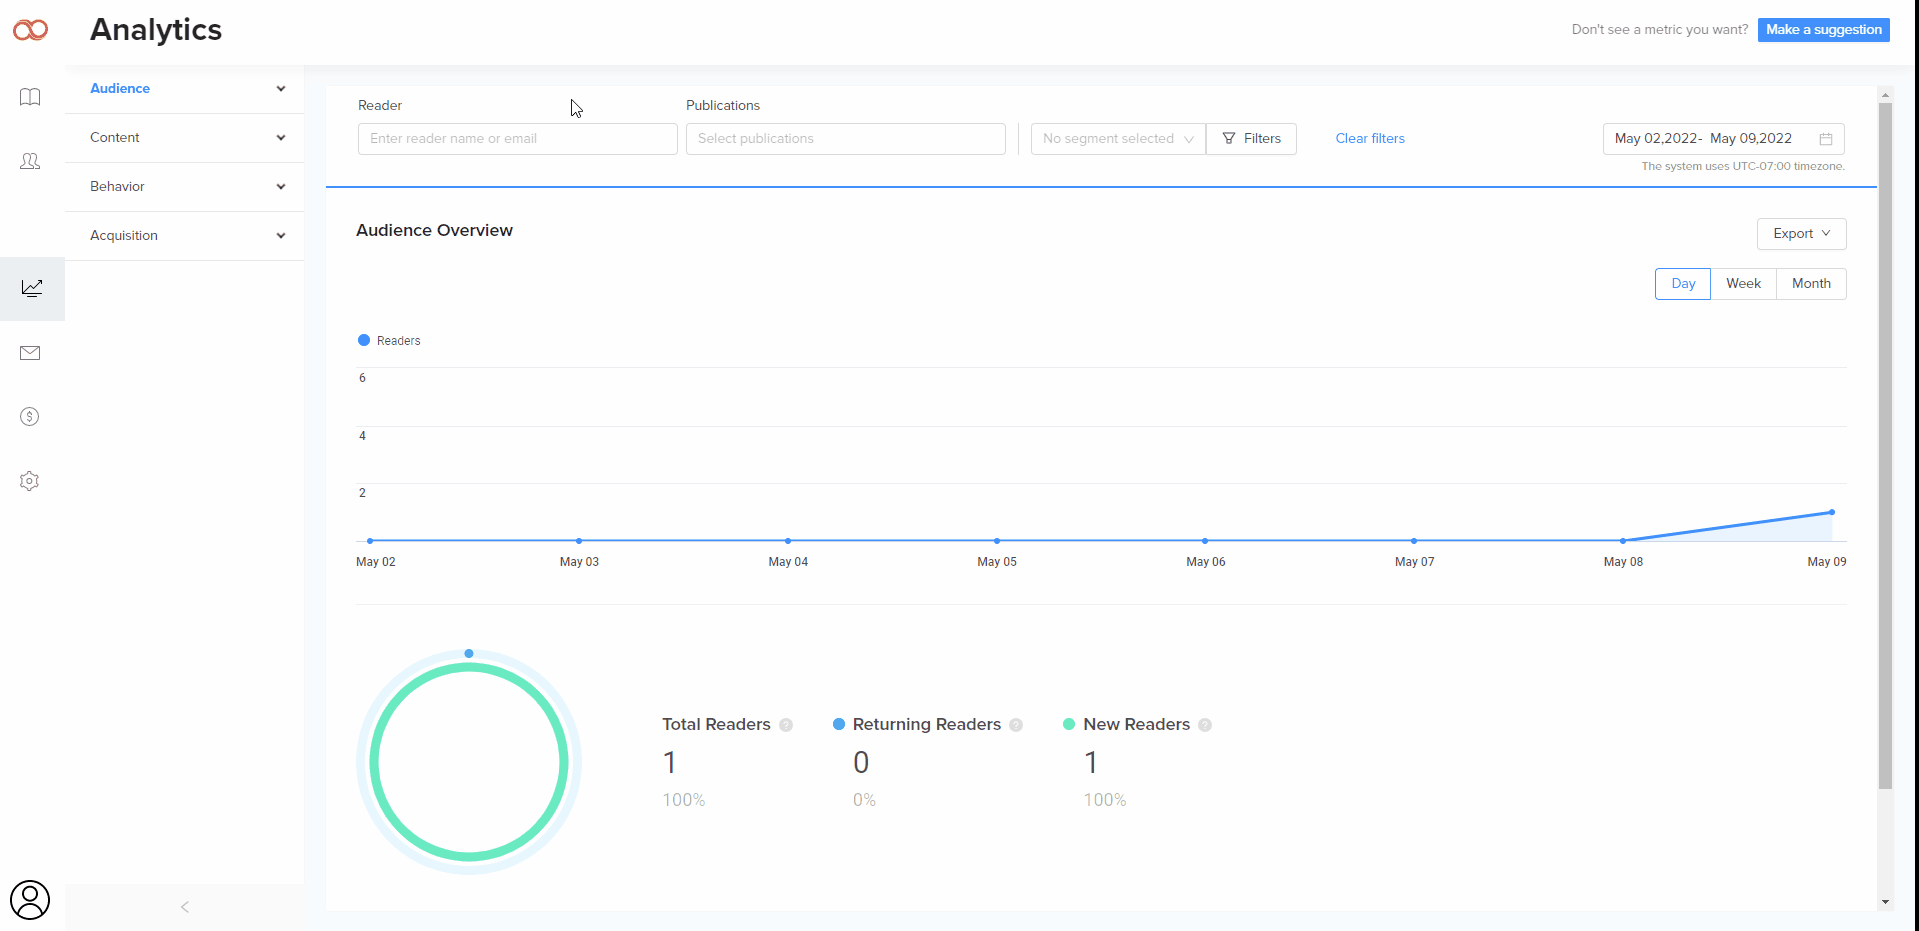Click the reader name input field
This screenshot has width=1919, height=931.
[x=517, y=139]
